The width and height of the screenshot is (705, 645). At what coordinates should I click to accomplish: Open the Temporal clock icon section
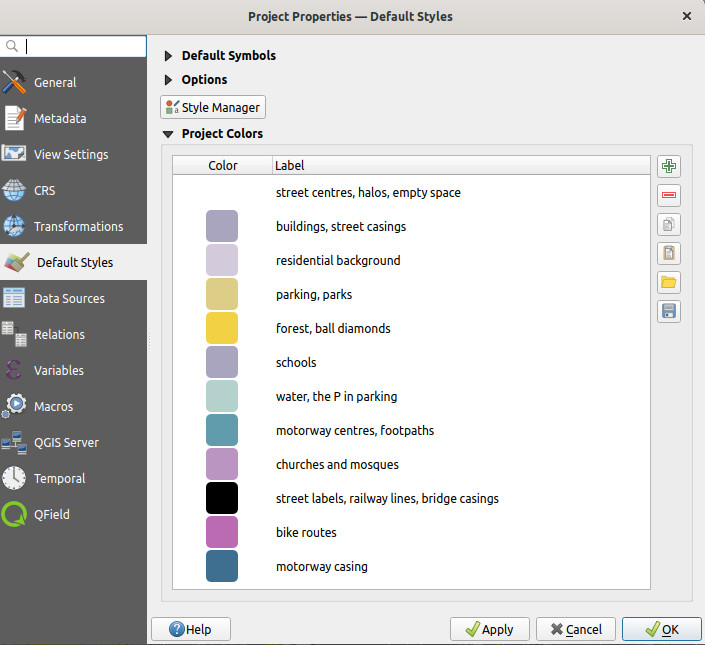[15, 479]
